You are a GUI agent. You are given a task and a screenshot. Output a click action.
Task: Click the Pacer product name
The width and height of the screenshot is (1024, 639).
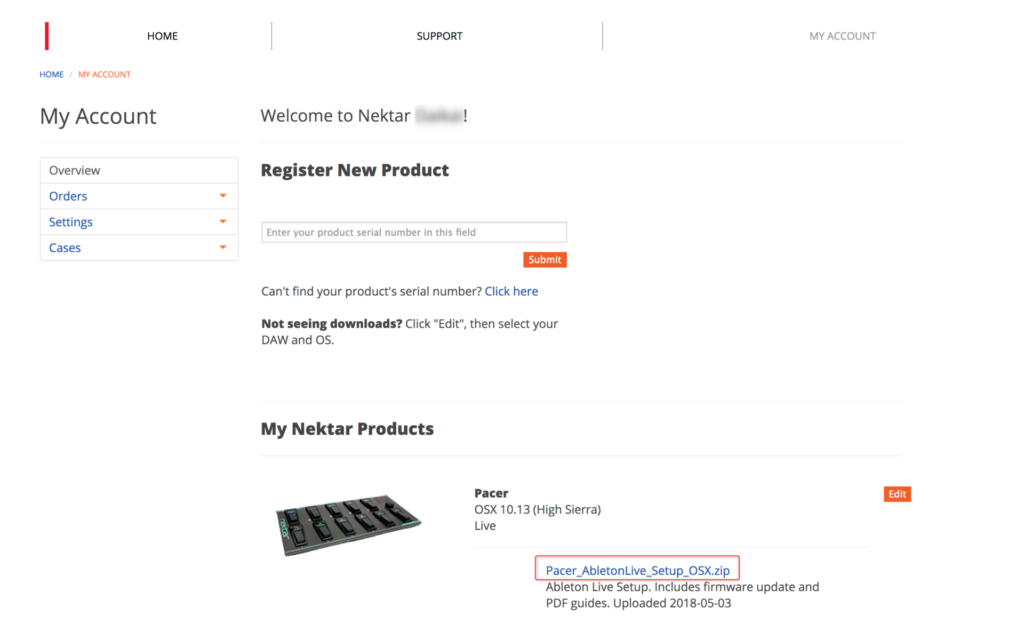tap(491, 493)
